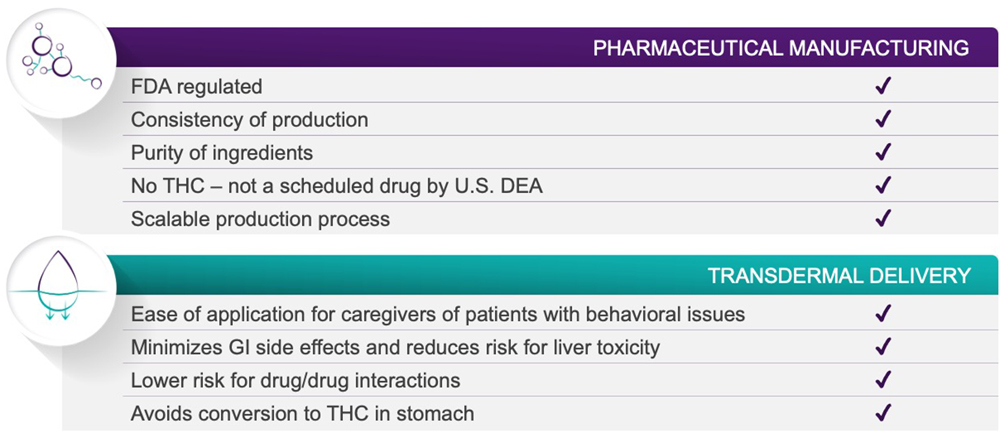Click the molecule icon beside Pharmaceutical Manufacturing
Screen dimensions: 1000x433
coord(62,63)
